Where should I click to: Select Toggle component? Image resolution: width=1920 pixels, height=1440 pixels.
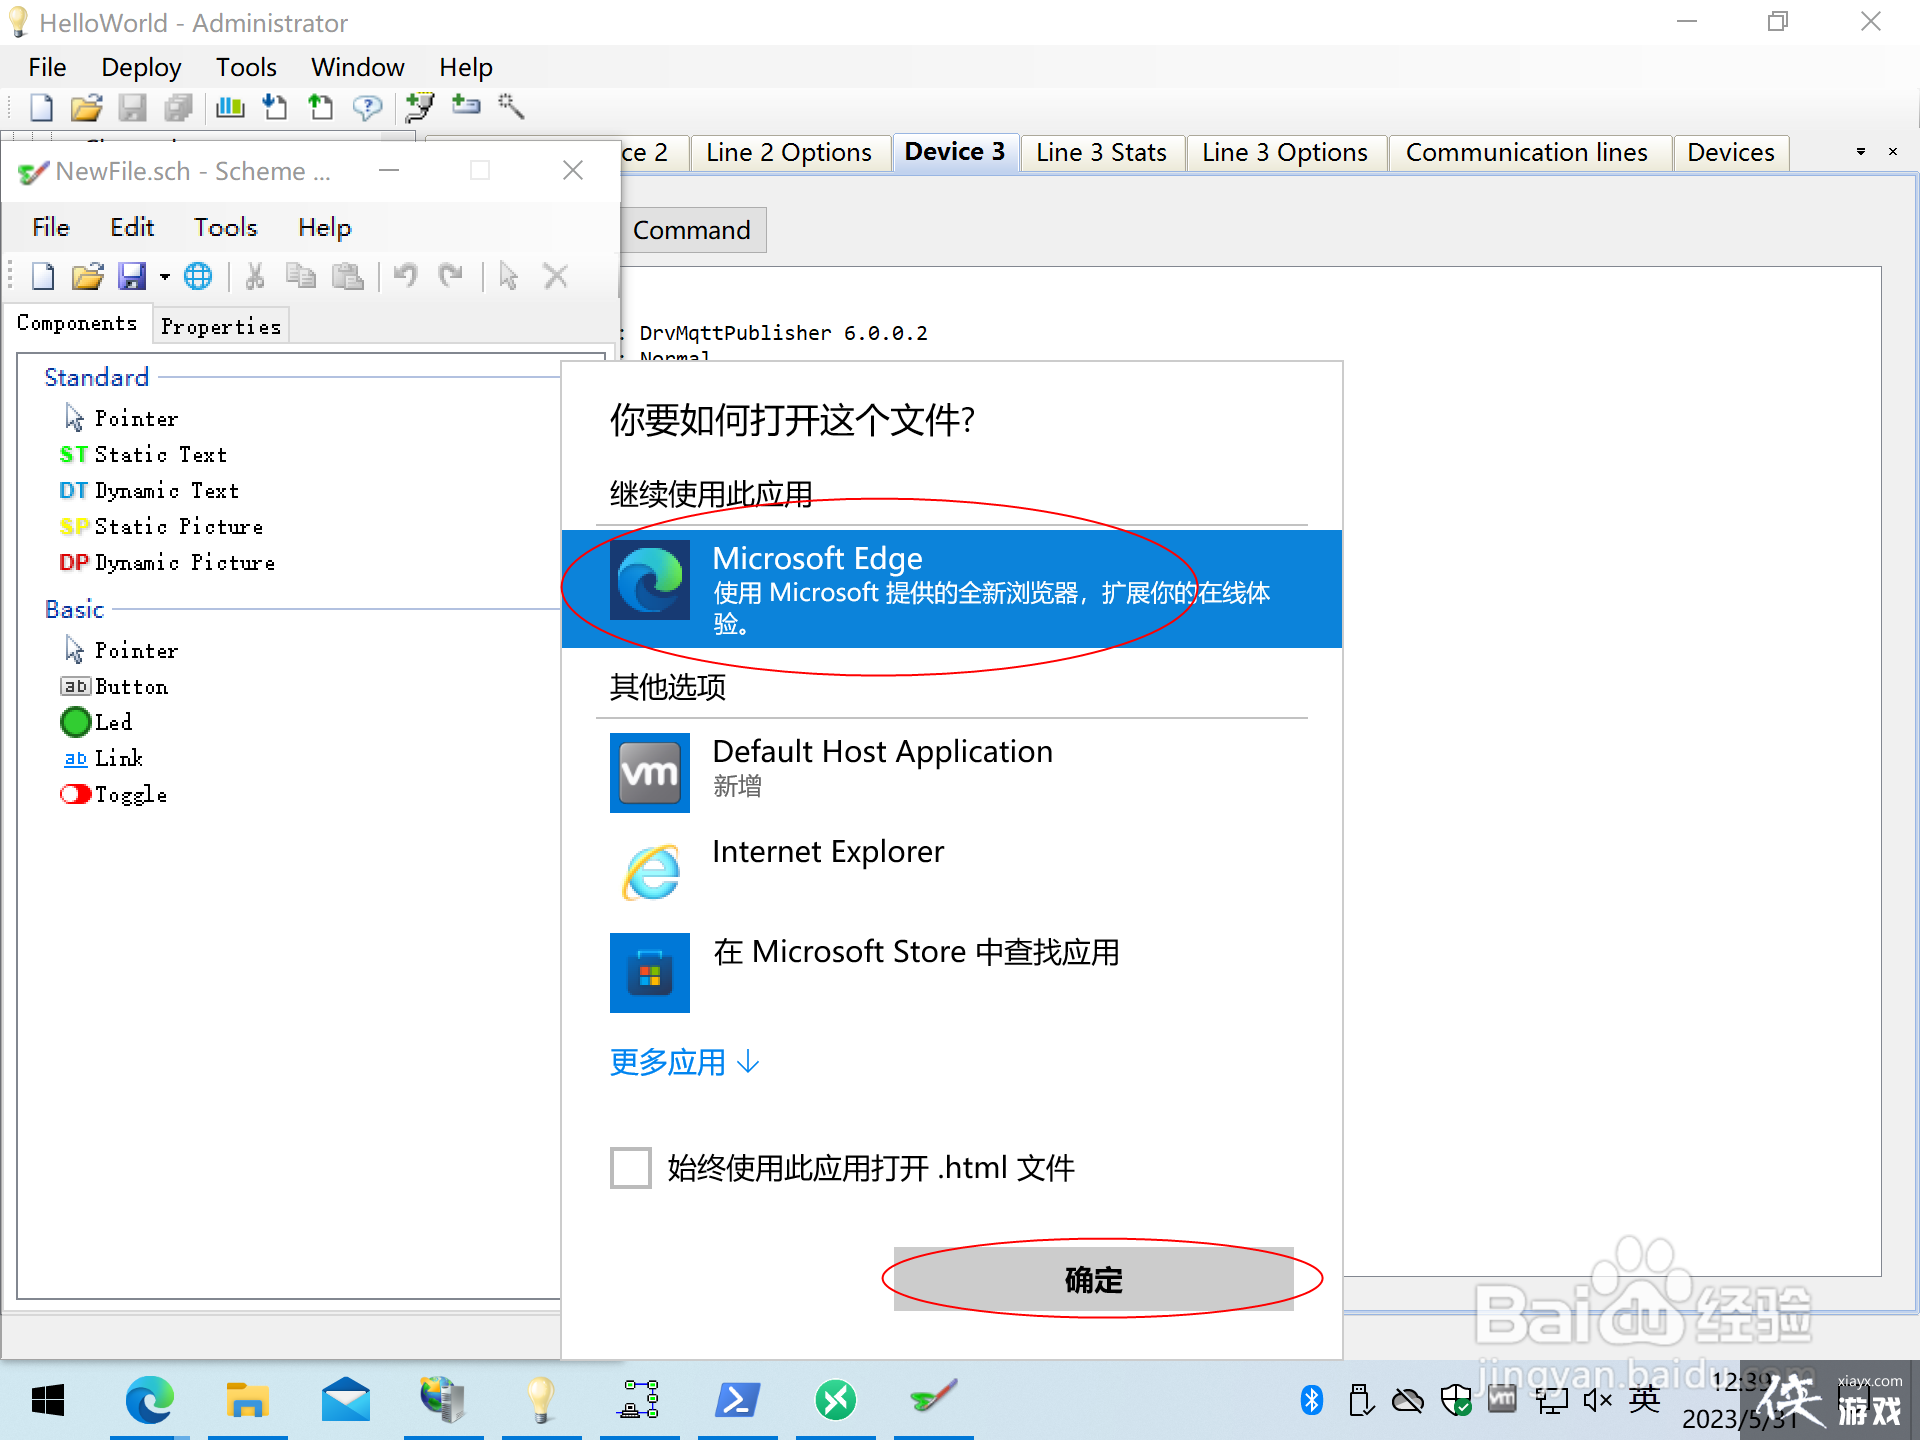click(115, 794)
